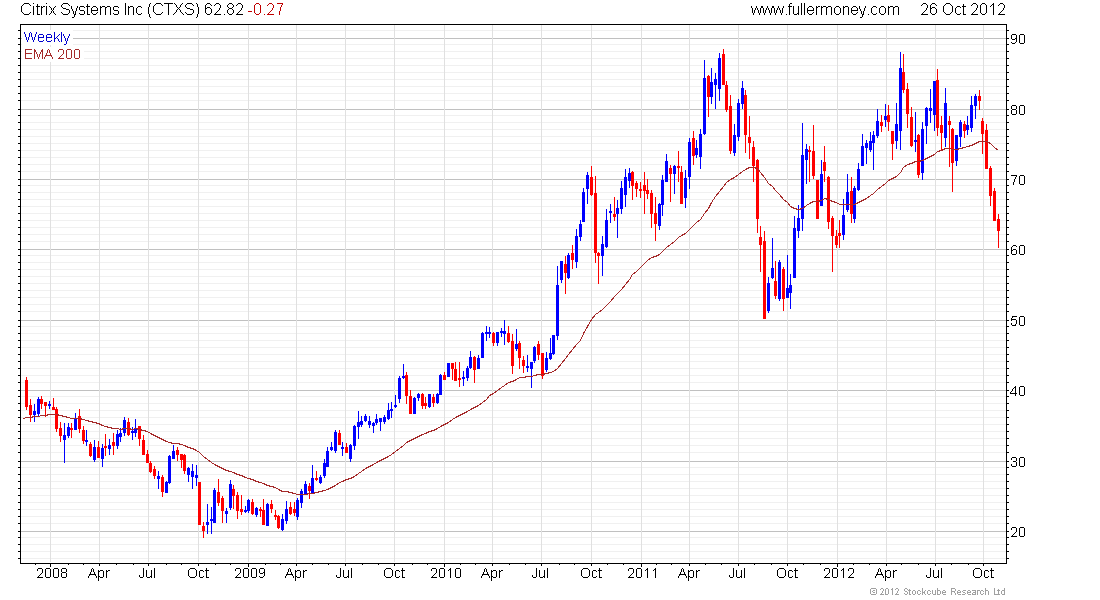Screen dimensions: 1100x600
Task: Click the -0.27 price change value
Action: pyautogui.click(x=265, y=10)
